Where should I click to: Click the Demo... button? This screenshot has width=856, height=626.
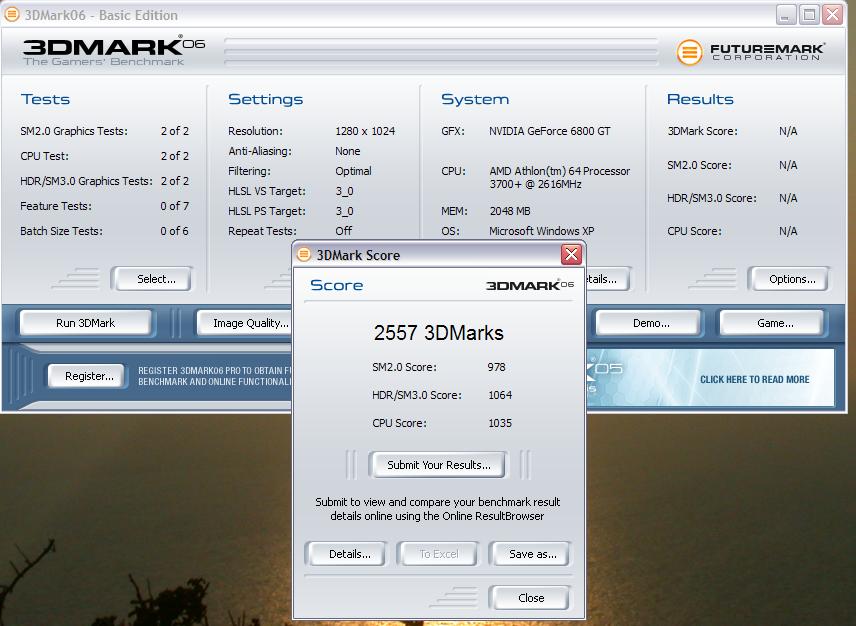648,323
